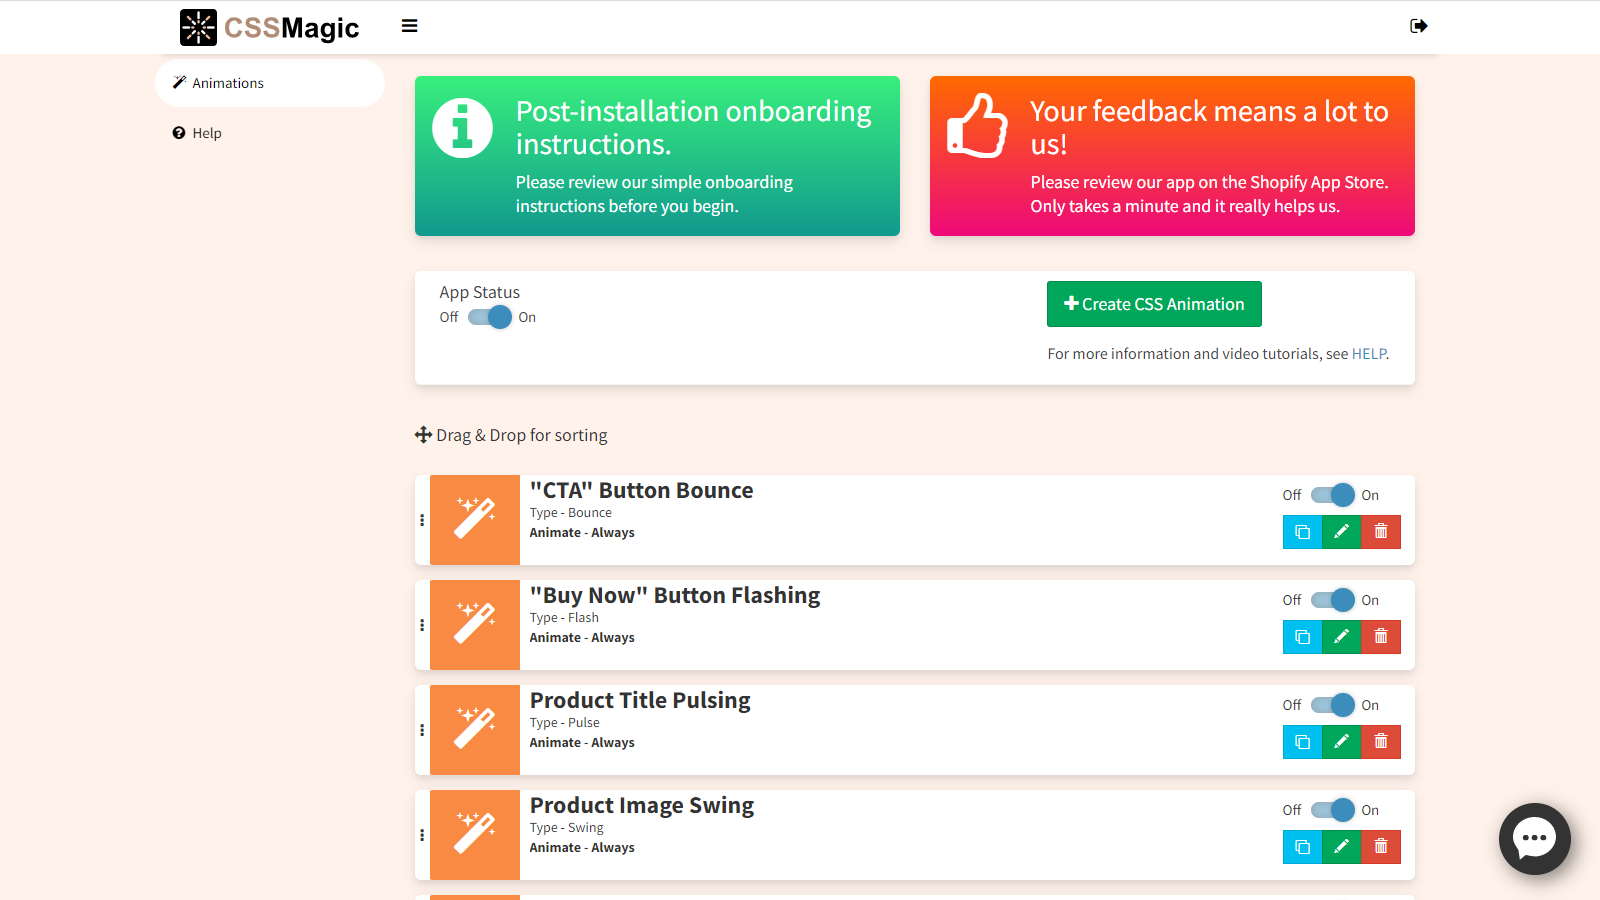Delete the "CTA" Button Bounce animation

1381,532
